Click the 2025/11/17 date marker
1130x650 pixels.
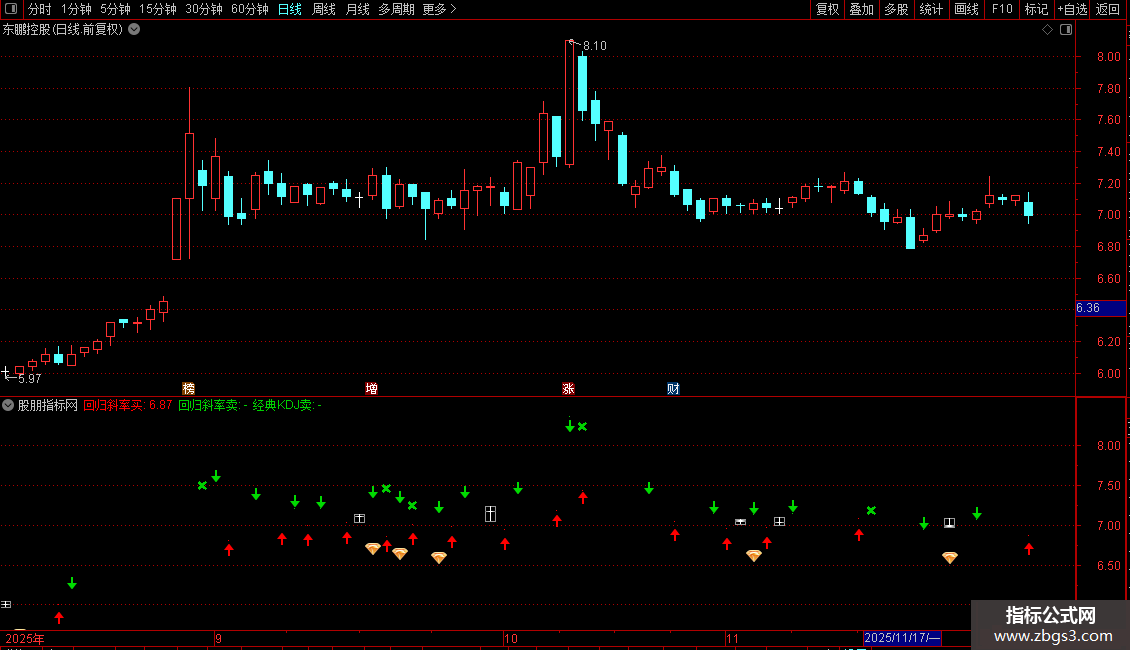902,638
